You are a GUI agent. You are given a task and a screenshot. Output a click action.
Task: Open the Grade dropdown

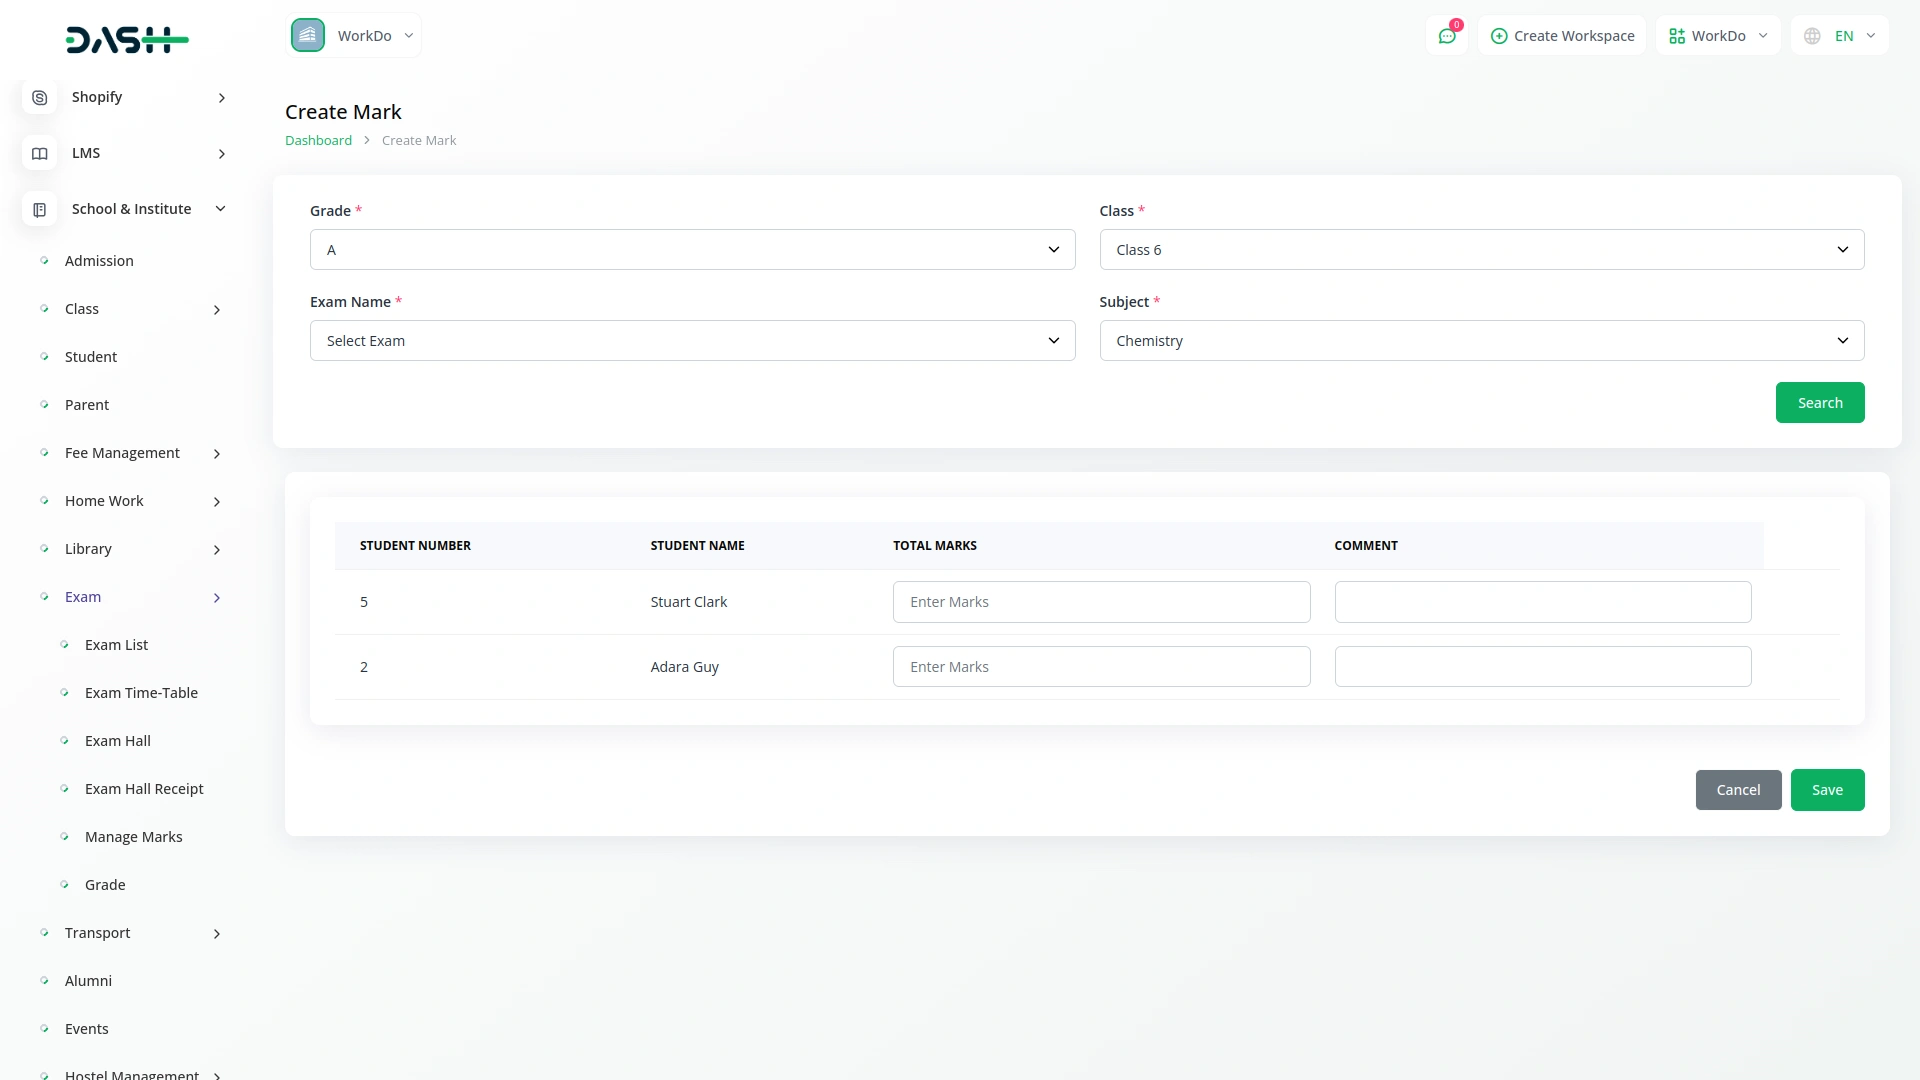point(692,250)
